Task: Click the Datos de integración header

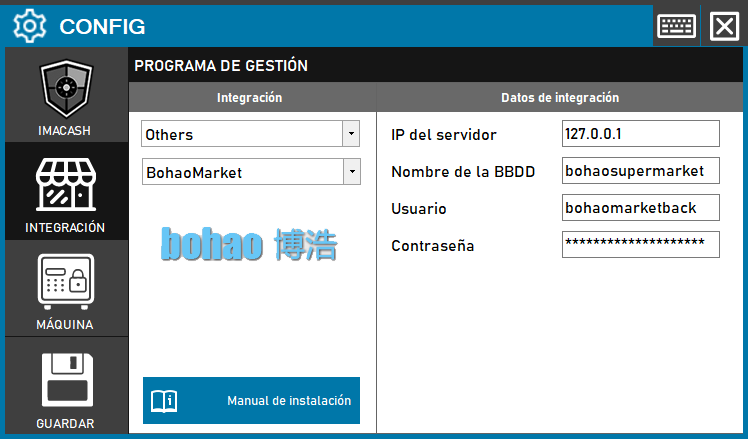Action: coord(560,98)
